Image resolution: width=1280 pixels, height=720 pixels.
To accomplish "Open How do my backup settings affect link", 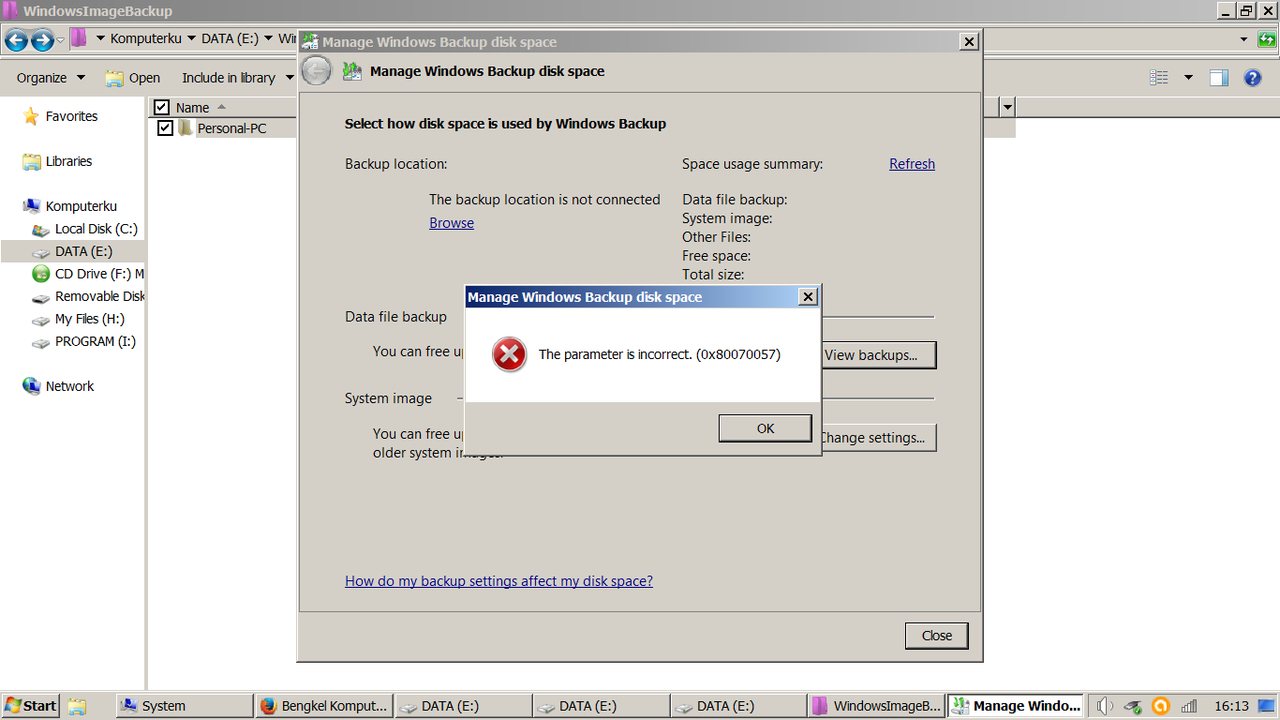I will coord(499,581).
